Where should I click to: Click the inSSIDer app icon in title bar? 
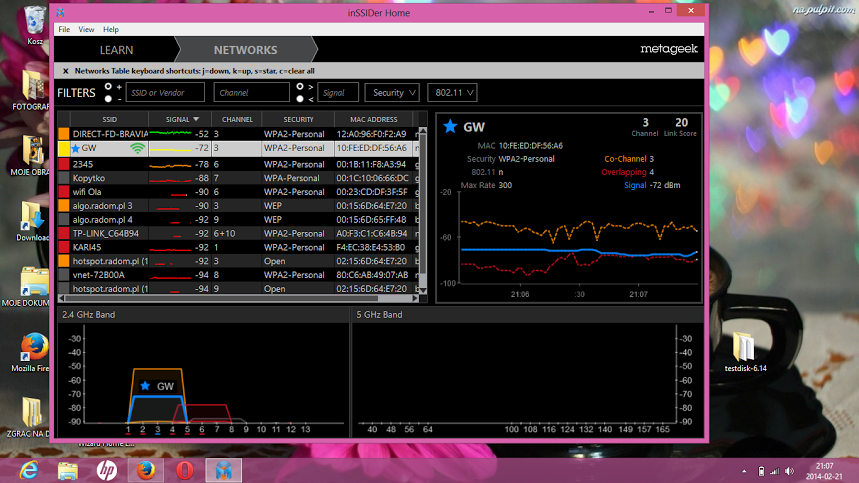[x=60, y=12]
